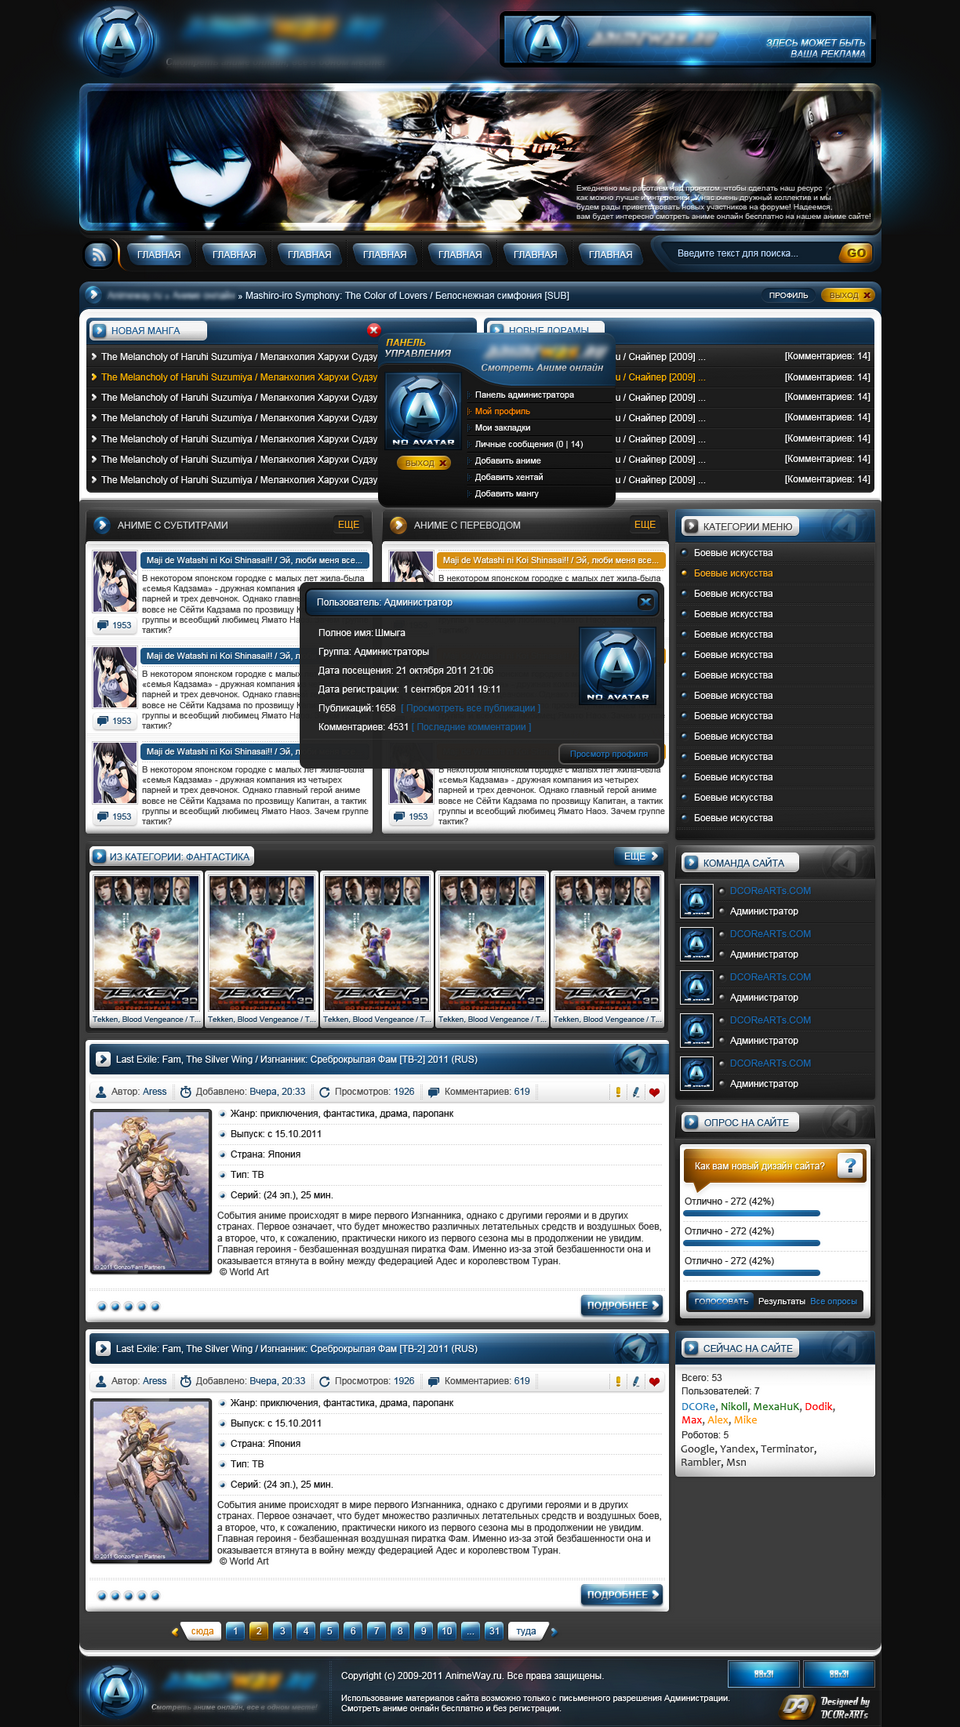960x1727 pixels.
Task: Open Мои закладки in the control panel
Action: pyautogui.click(x=502, y=427)
